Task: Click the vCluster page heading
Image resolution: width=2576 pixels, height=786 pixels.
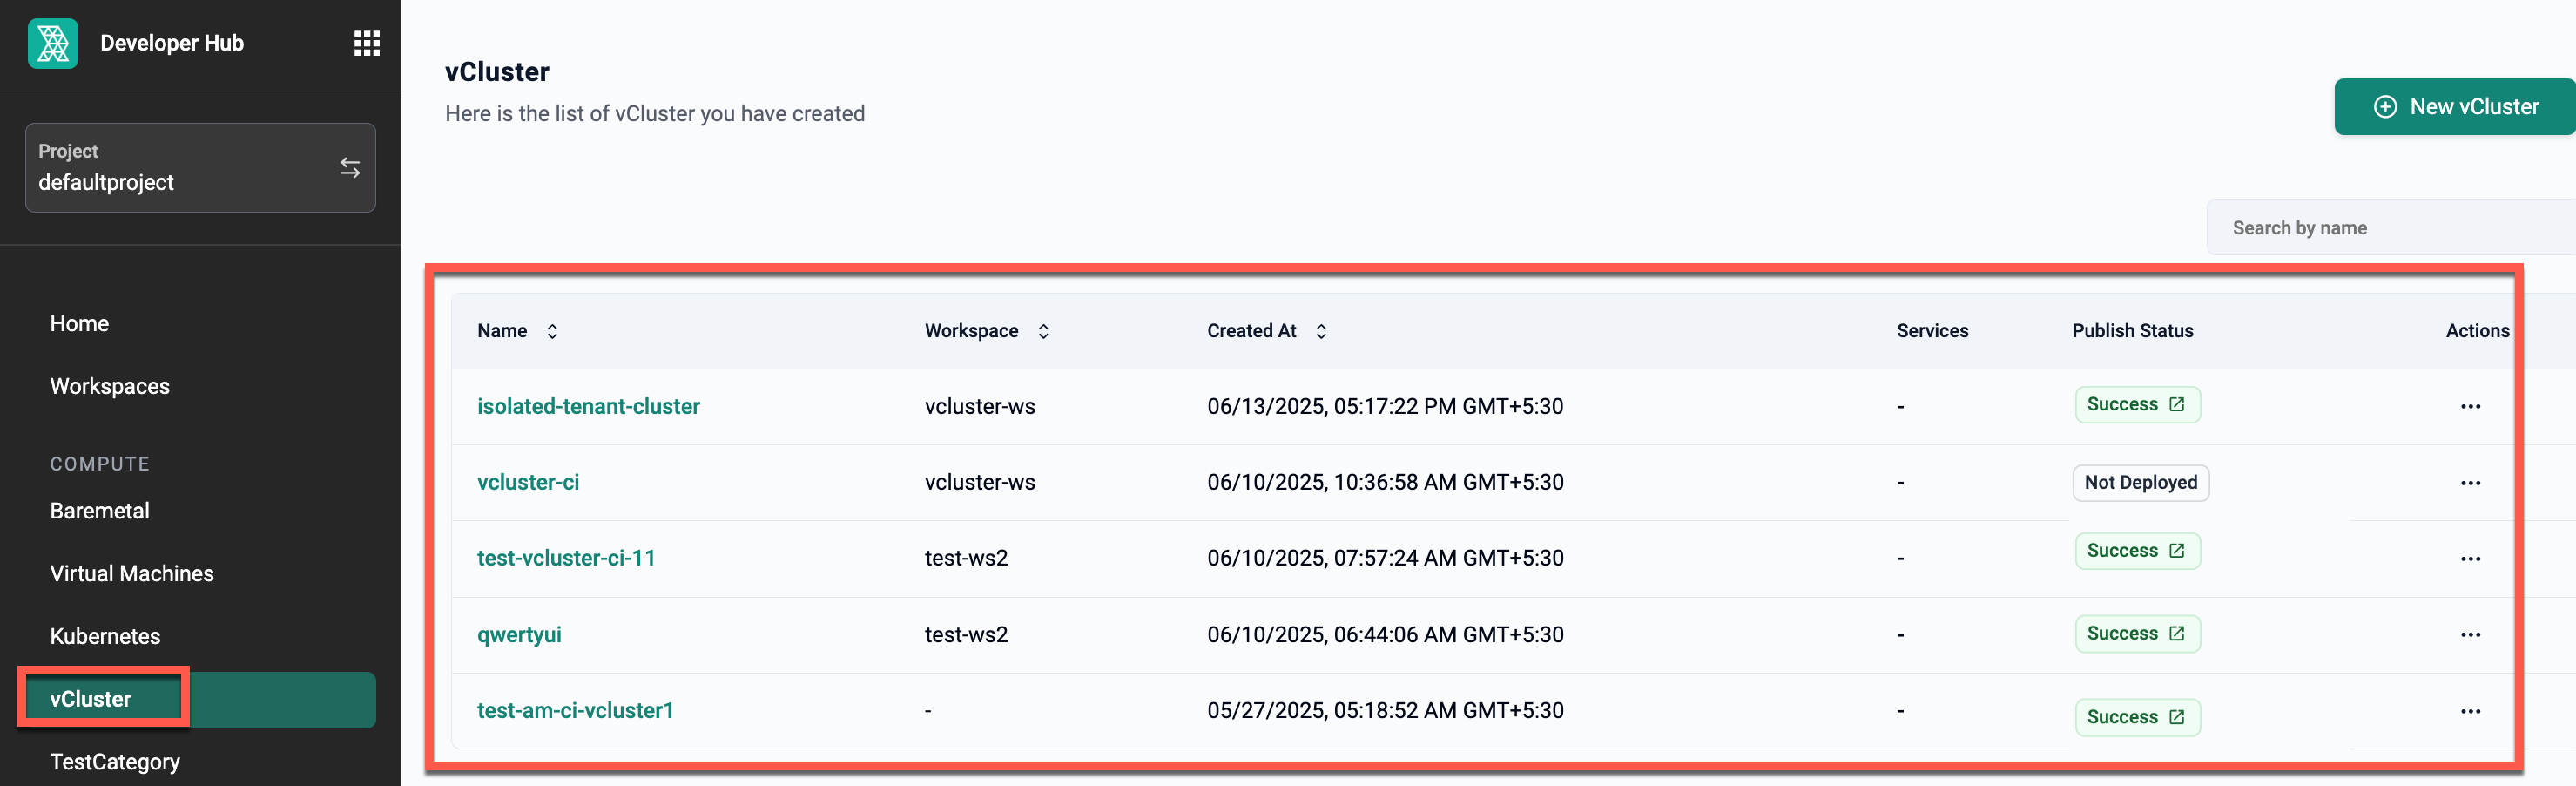Action: tap(497, 72)
